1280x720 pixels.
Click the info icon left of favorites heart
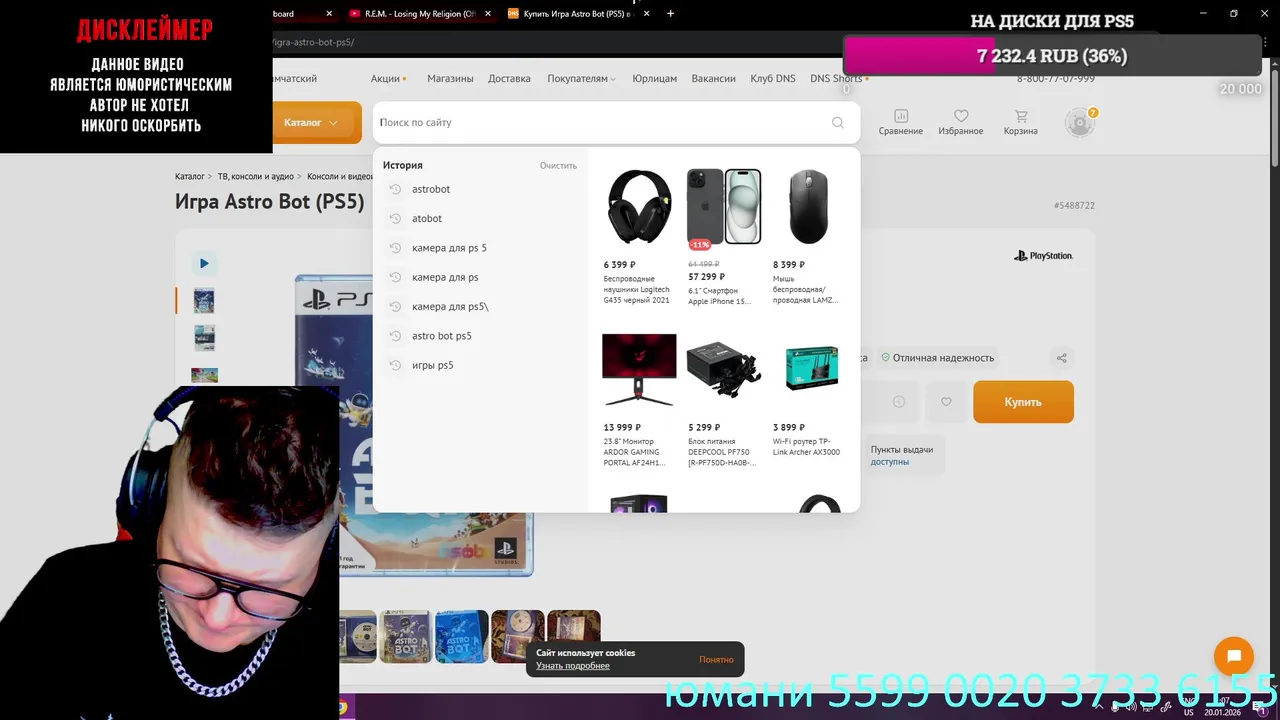tap(898, 402)
